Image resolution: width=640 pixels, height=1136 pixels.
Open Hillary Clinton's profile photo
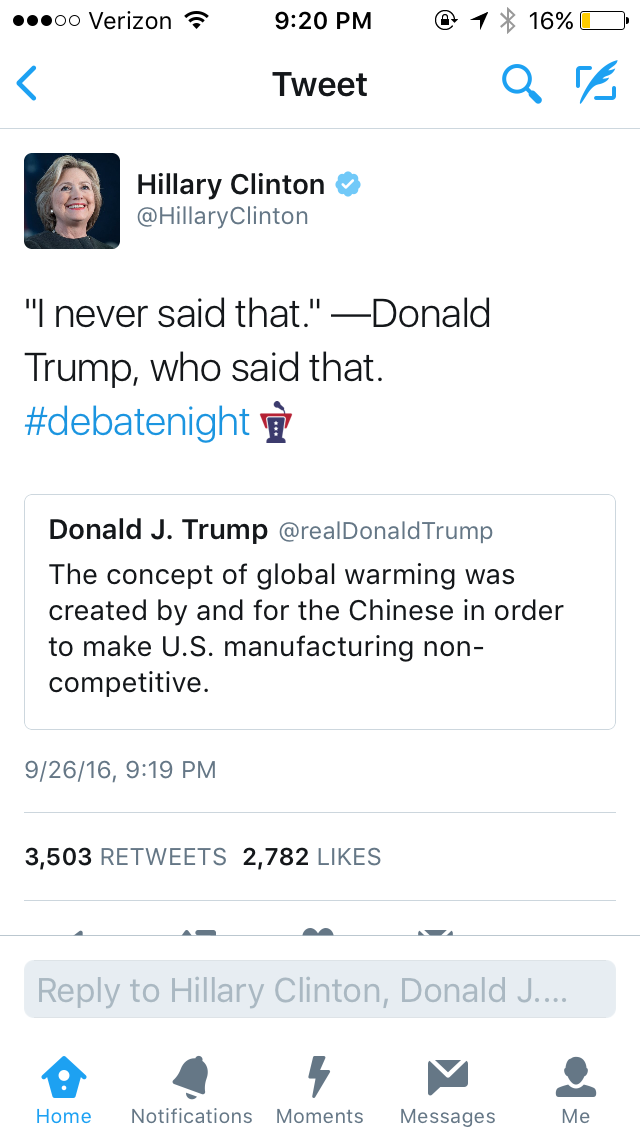pos(72,201)
